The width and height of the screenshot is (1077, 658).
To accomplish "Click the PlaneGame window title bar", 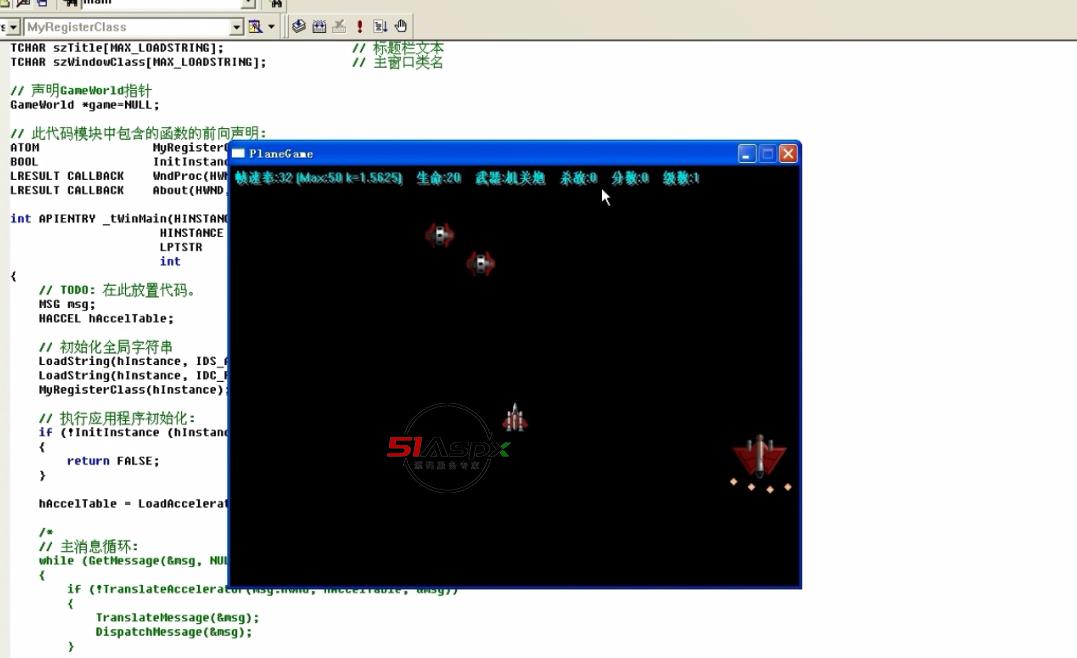I will pos(514,153).
